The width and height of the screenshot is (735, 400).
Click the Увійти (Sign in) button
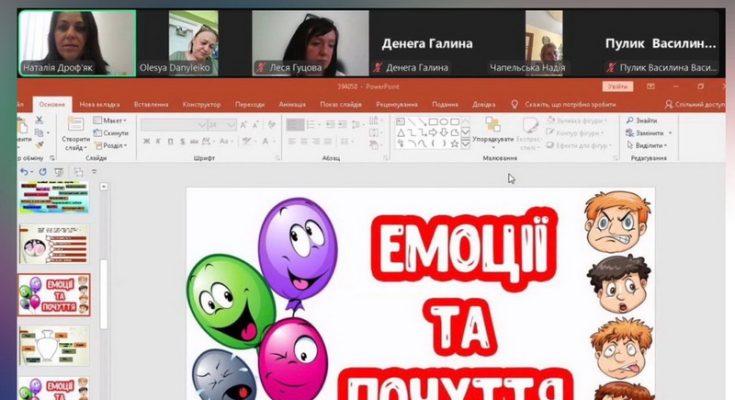click(x=617, y=87)
